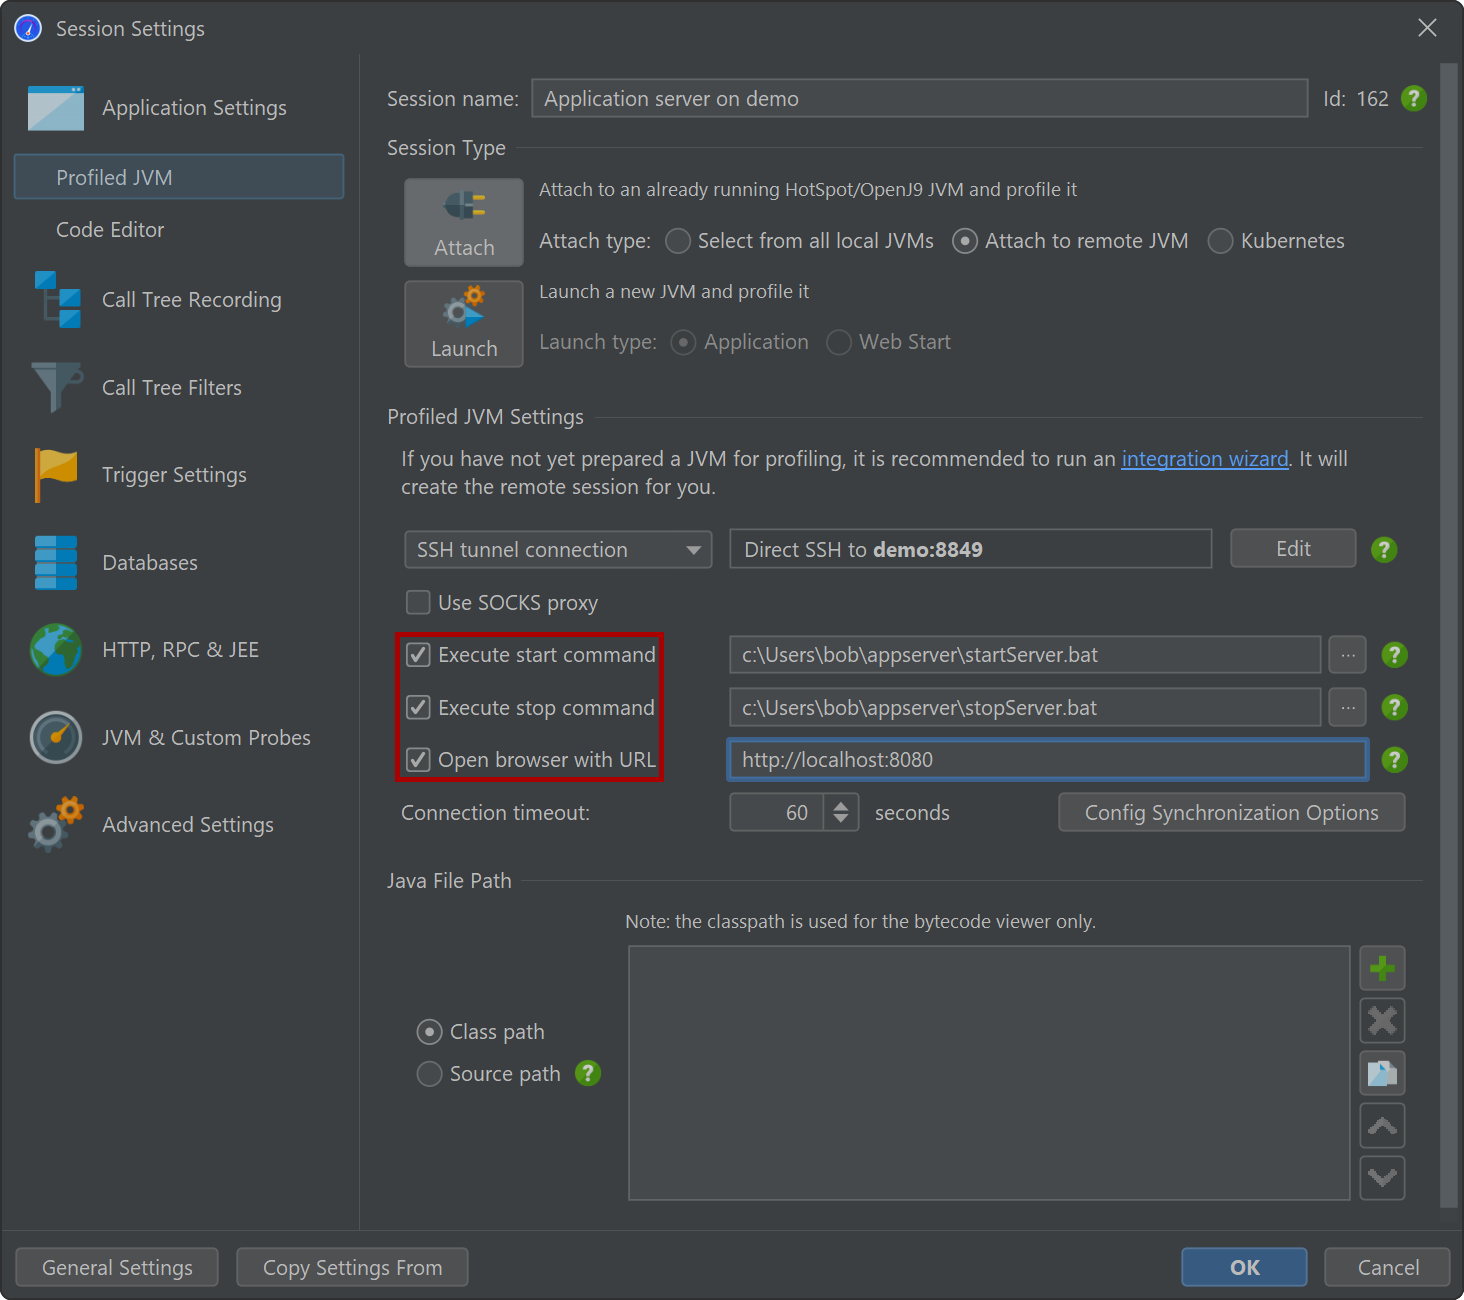The width and height of the screenshot is (1464, 1300).
Task: Click the green plus add path icon
Action: point(1382,968)
